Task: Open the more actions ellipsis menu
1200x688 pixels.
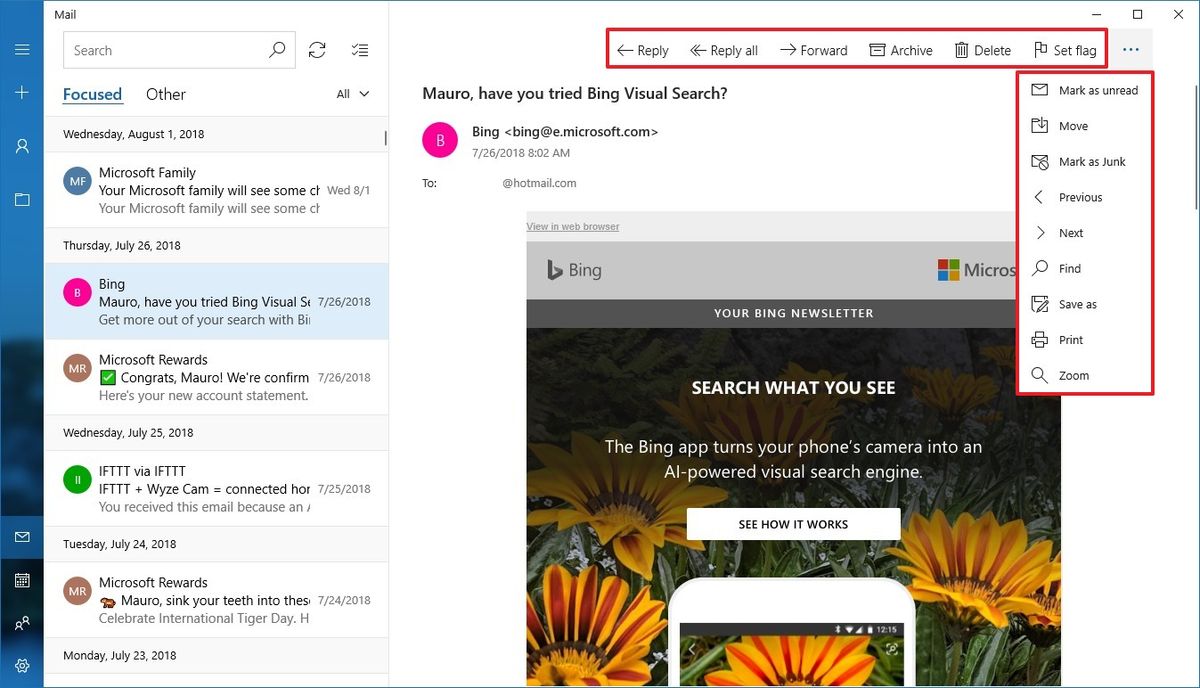Action: [1131, 49]
